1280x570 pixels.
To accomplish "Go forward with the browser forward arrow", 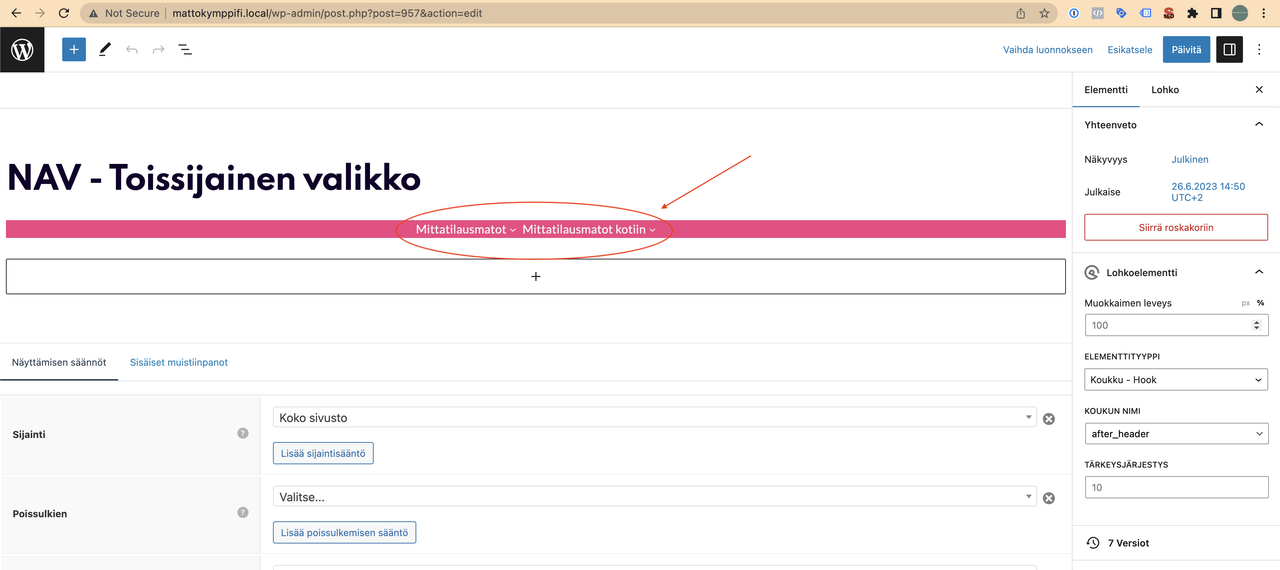I will 39,13.
